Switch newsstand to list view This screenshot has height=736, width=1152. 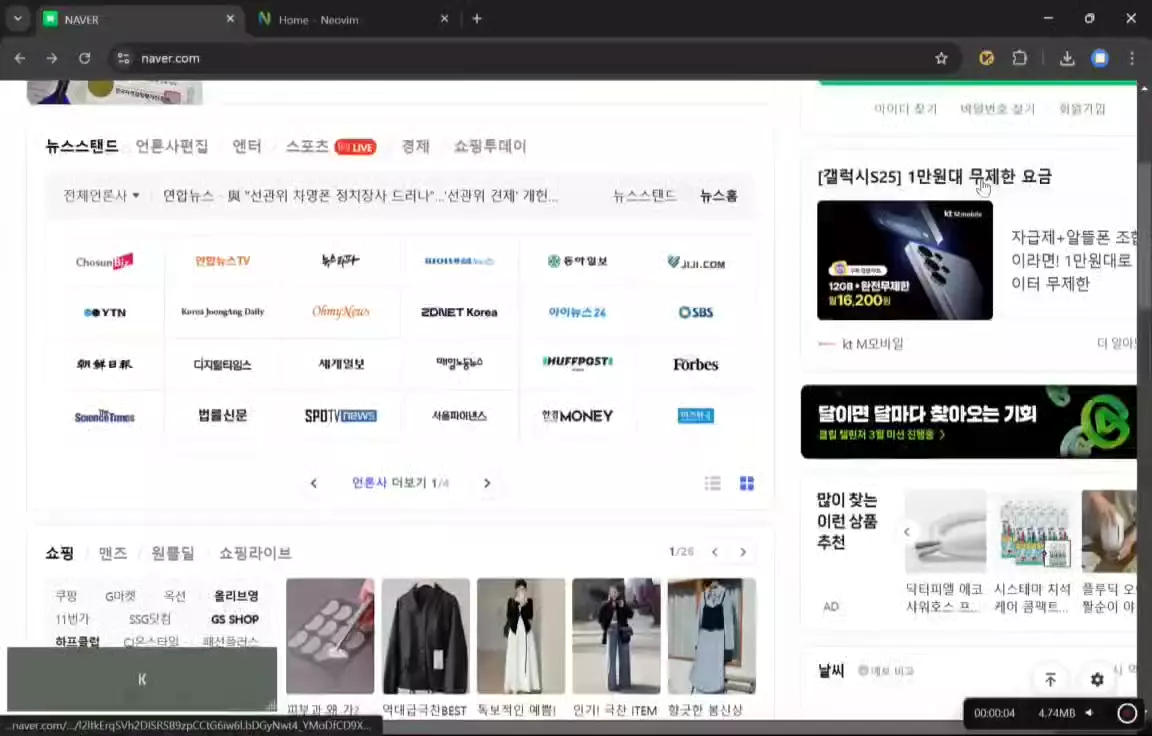tap(713, 483)
